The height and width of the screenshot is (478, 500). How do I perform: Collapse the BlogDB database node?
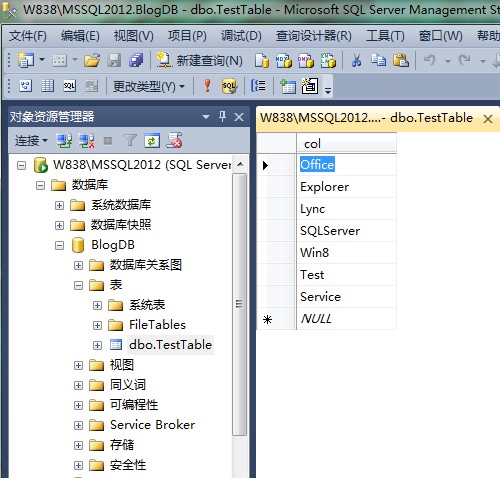pos(59,246)
